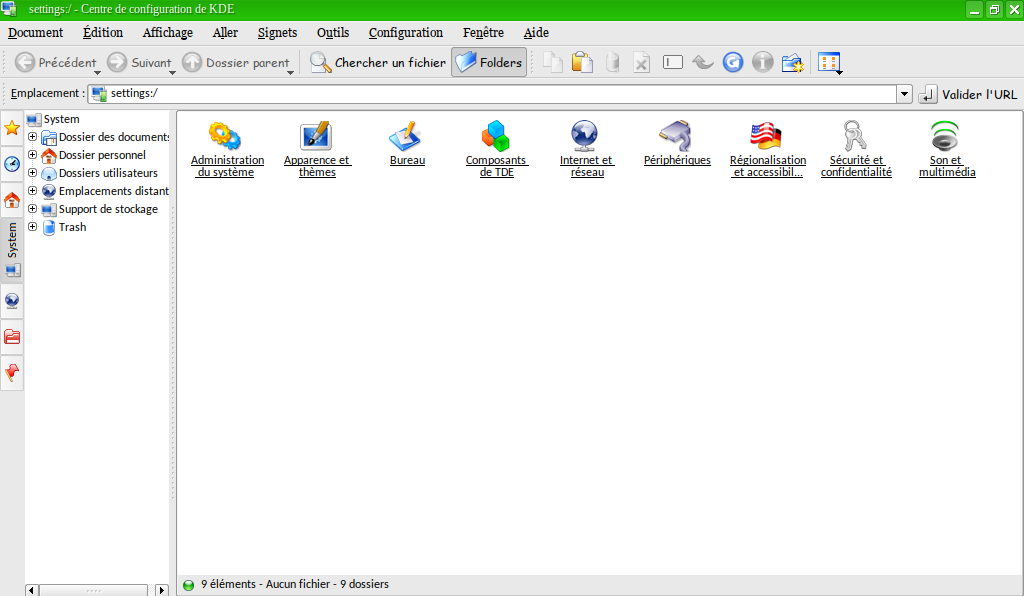The image size is (1024, 596).
Task: Open the Outils menu
Action: point(333,33)
